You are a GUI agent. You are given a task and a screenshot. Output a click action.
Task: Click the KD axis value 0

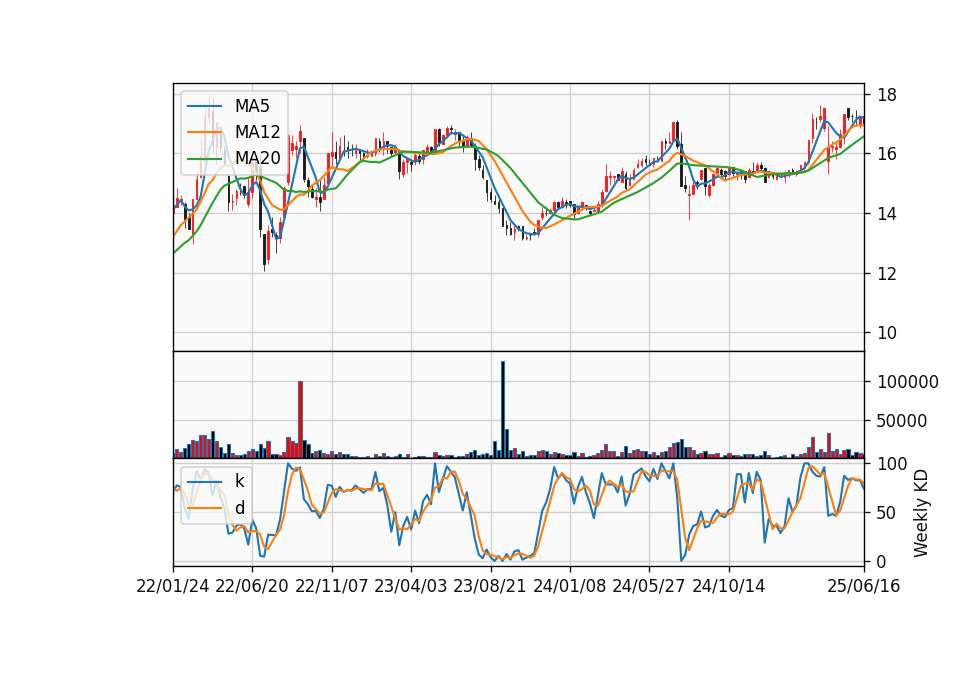pyautogui.click(x=882, y=561)
